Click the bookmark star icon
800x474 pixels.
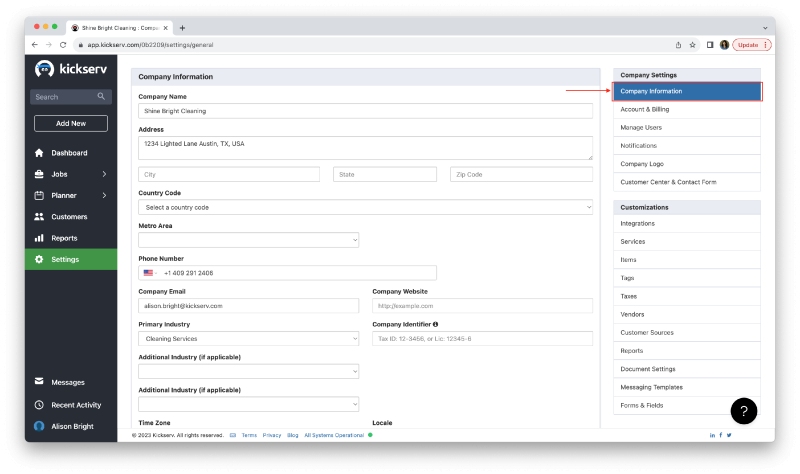coord(692,45)
